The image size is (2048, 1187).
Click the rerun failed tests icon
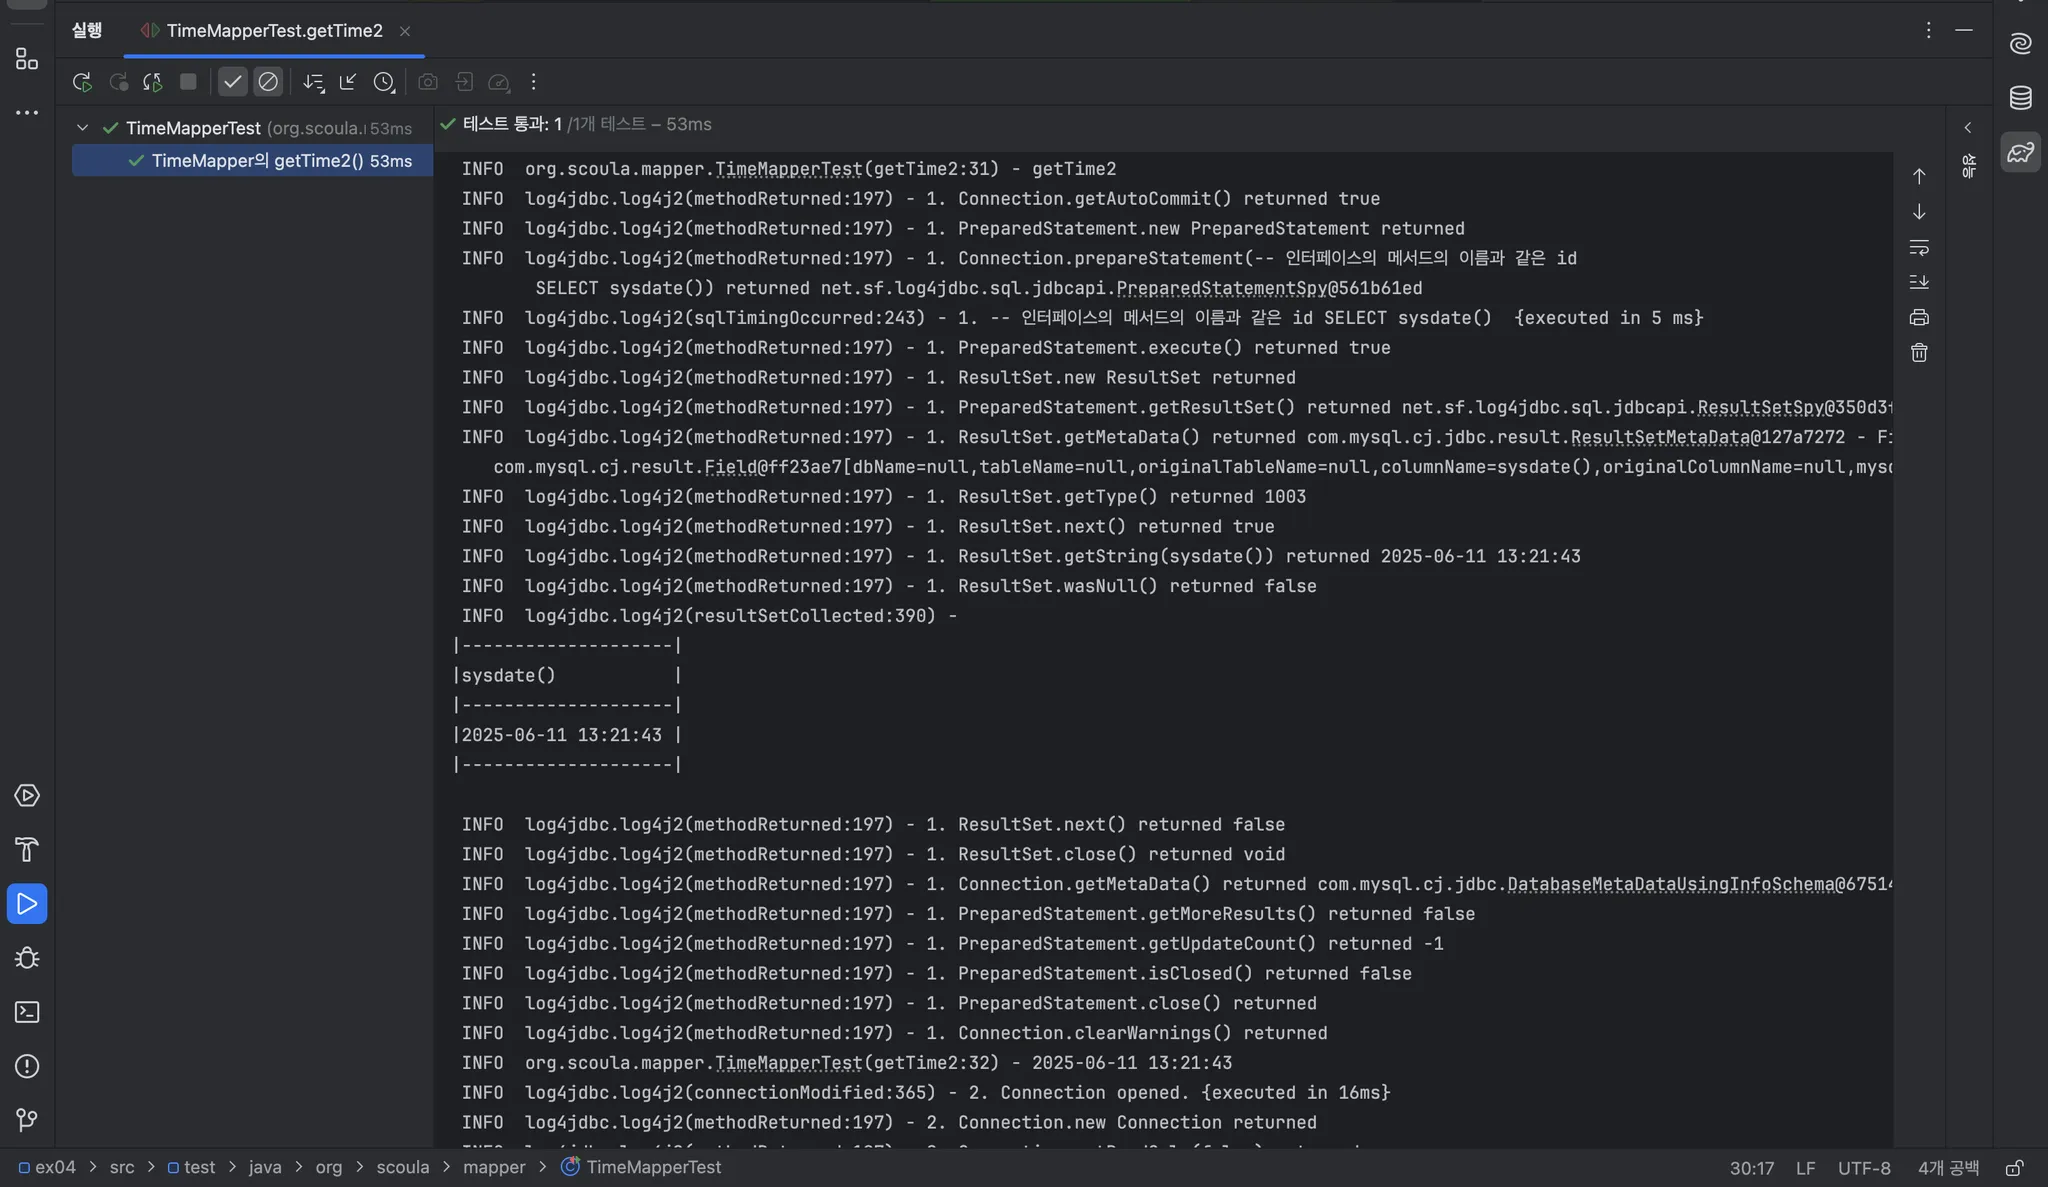(x=118, y=82)
